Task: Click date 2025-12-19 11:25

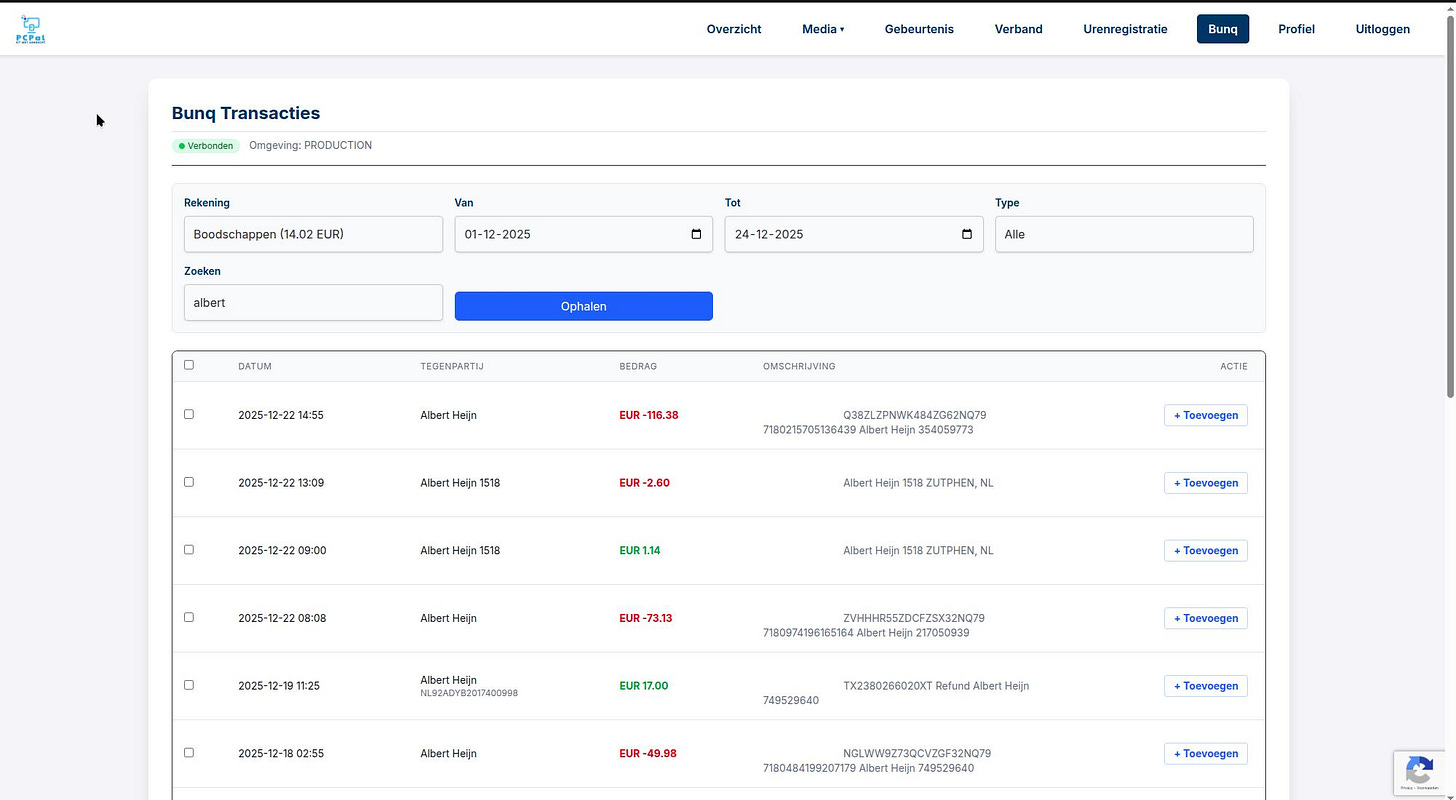Action: [x=278, y=686]
